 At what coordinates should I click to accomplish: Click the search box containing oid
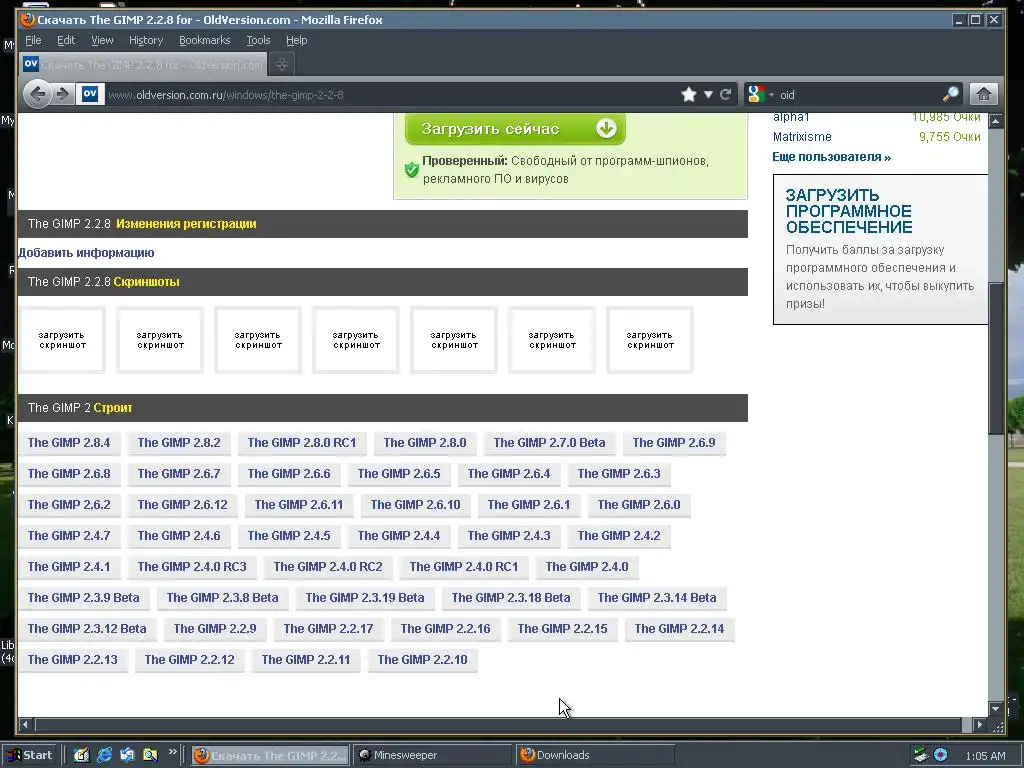pos(858,95)
